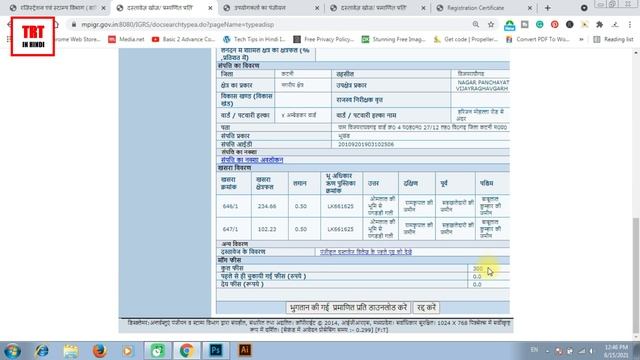Open a new browser tab with plus

547,8
